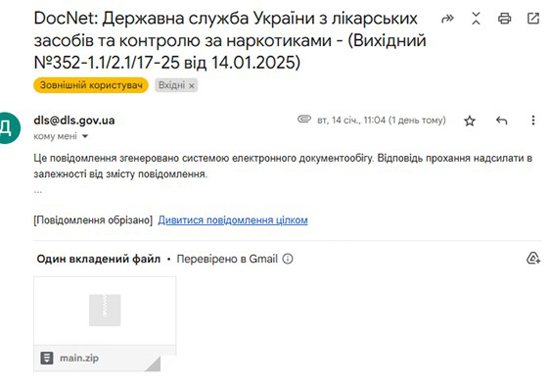This screenshot has height=386, width=550.
Task: Open 'Дивитися повідомлення цілком' link
Action: 233,220
